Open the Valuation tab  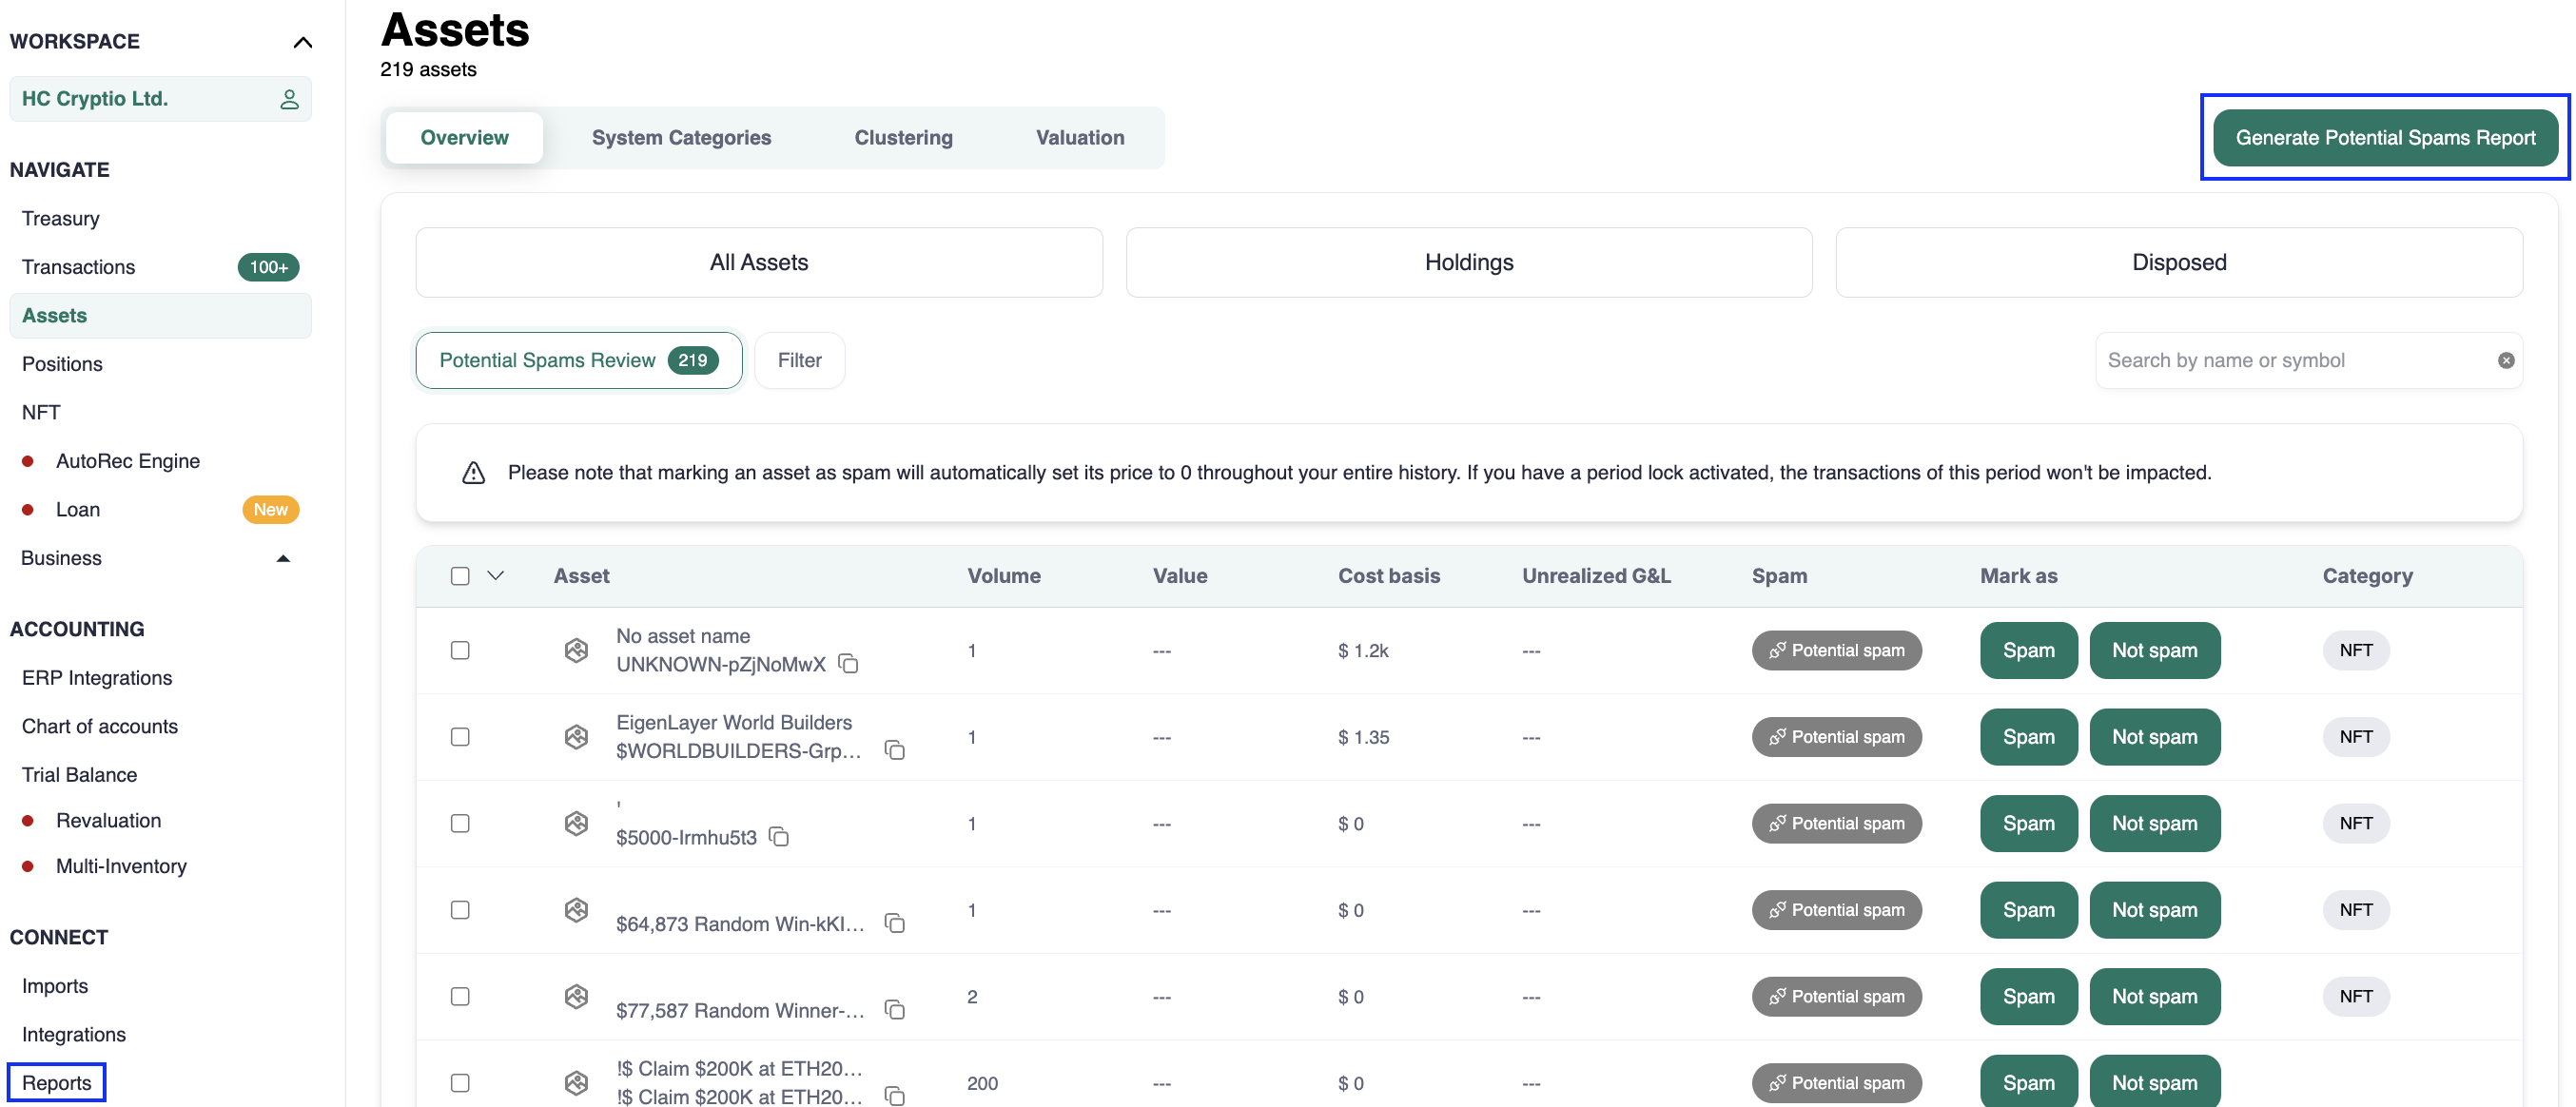pyautogui.click(x=1079, y=138)
